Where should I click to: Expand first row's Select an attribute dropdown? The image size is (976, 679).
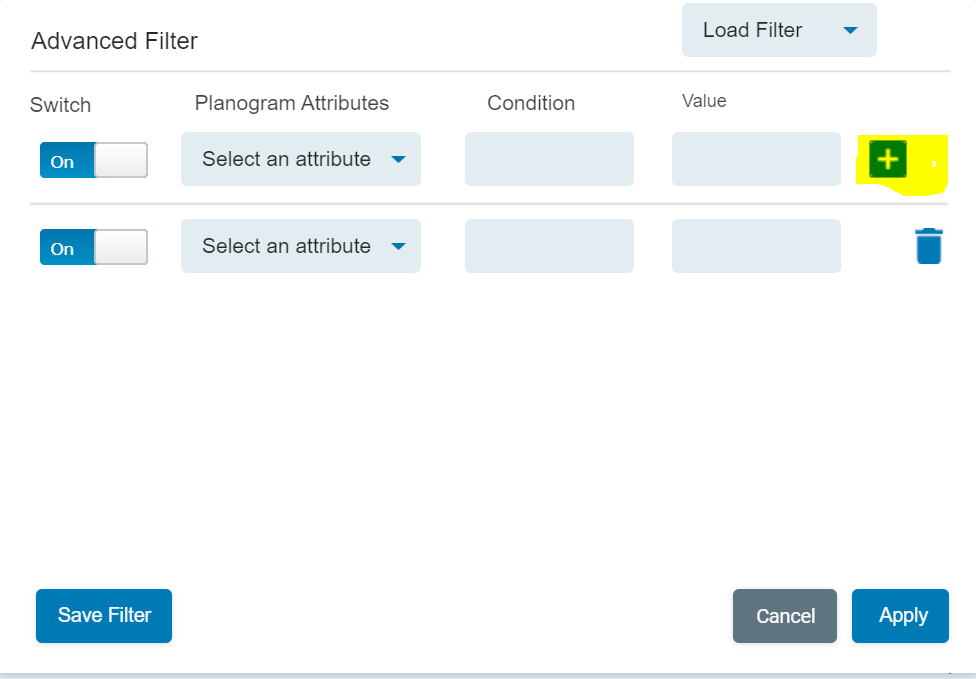[x=300, y=159]
